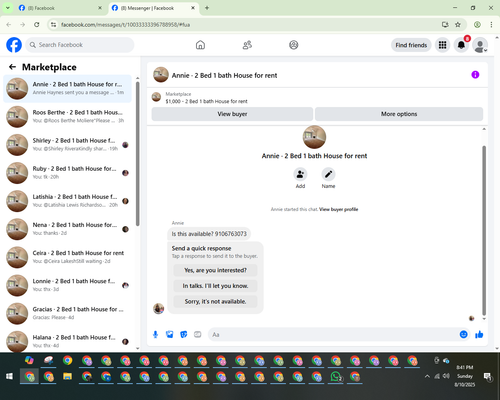
Task: Open Windows Start menu
Action: tap(10, 377)
